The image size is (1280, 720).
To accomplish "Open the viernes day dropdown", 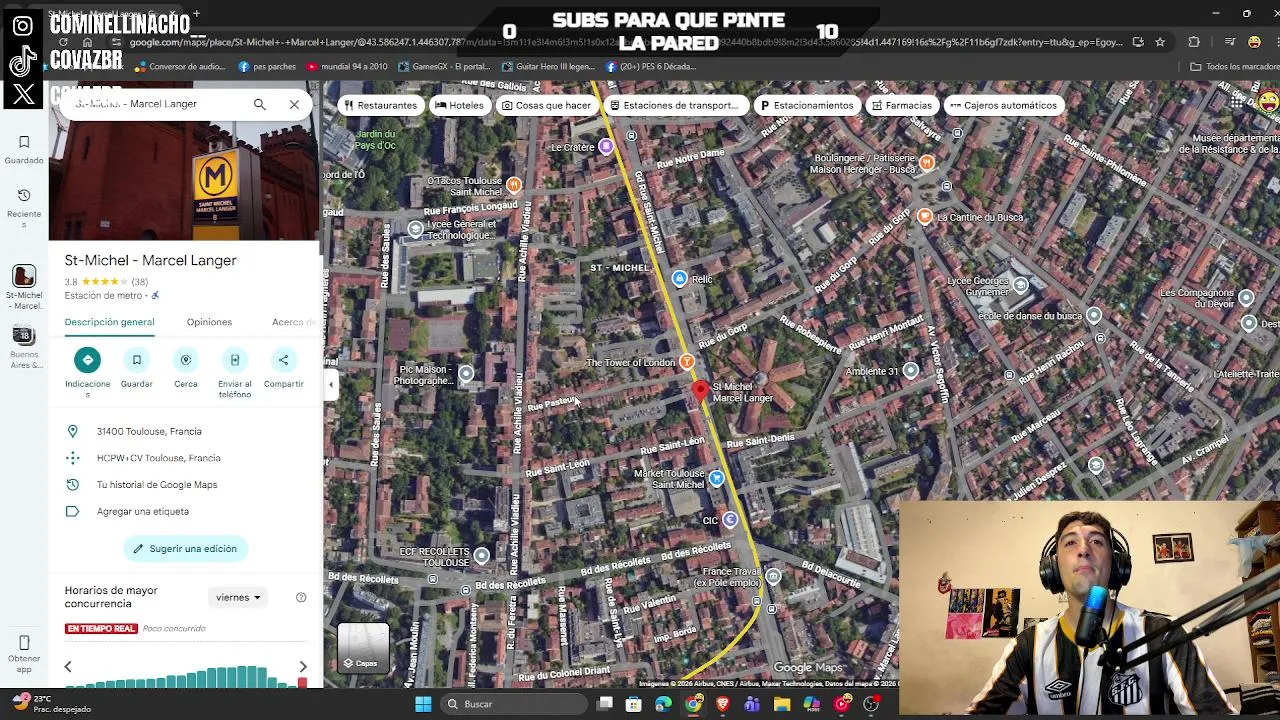I will [238, 598].
